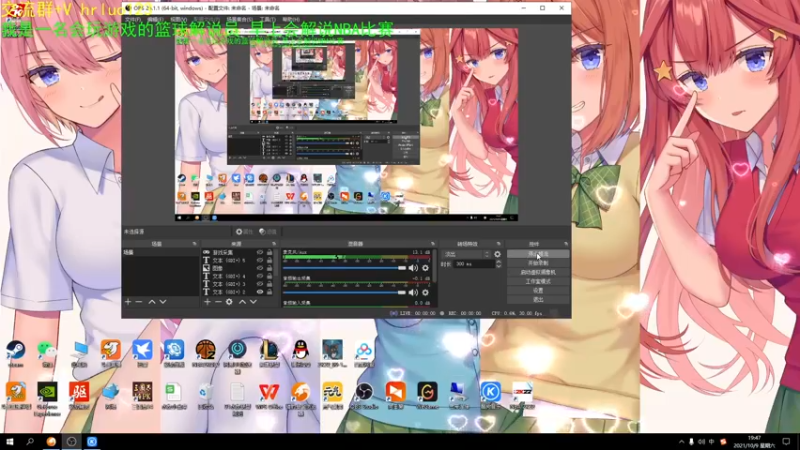Toggle visibility of the first source row
Image resolution: width=800 pixels, height=450 pixels.
tap(260, 253)
